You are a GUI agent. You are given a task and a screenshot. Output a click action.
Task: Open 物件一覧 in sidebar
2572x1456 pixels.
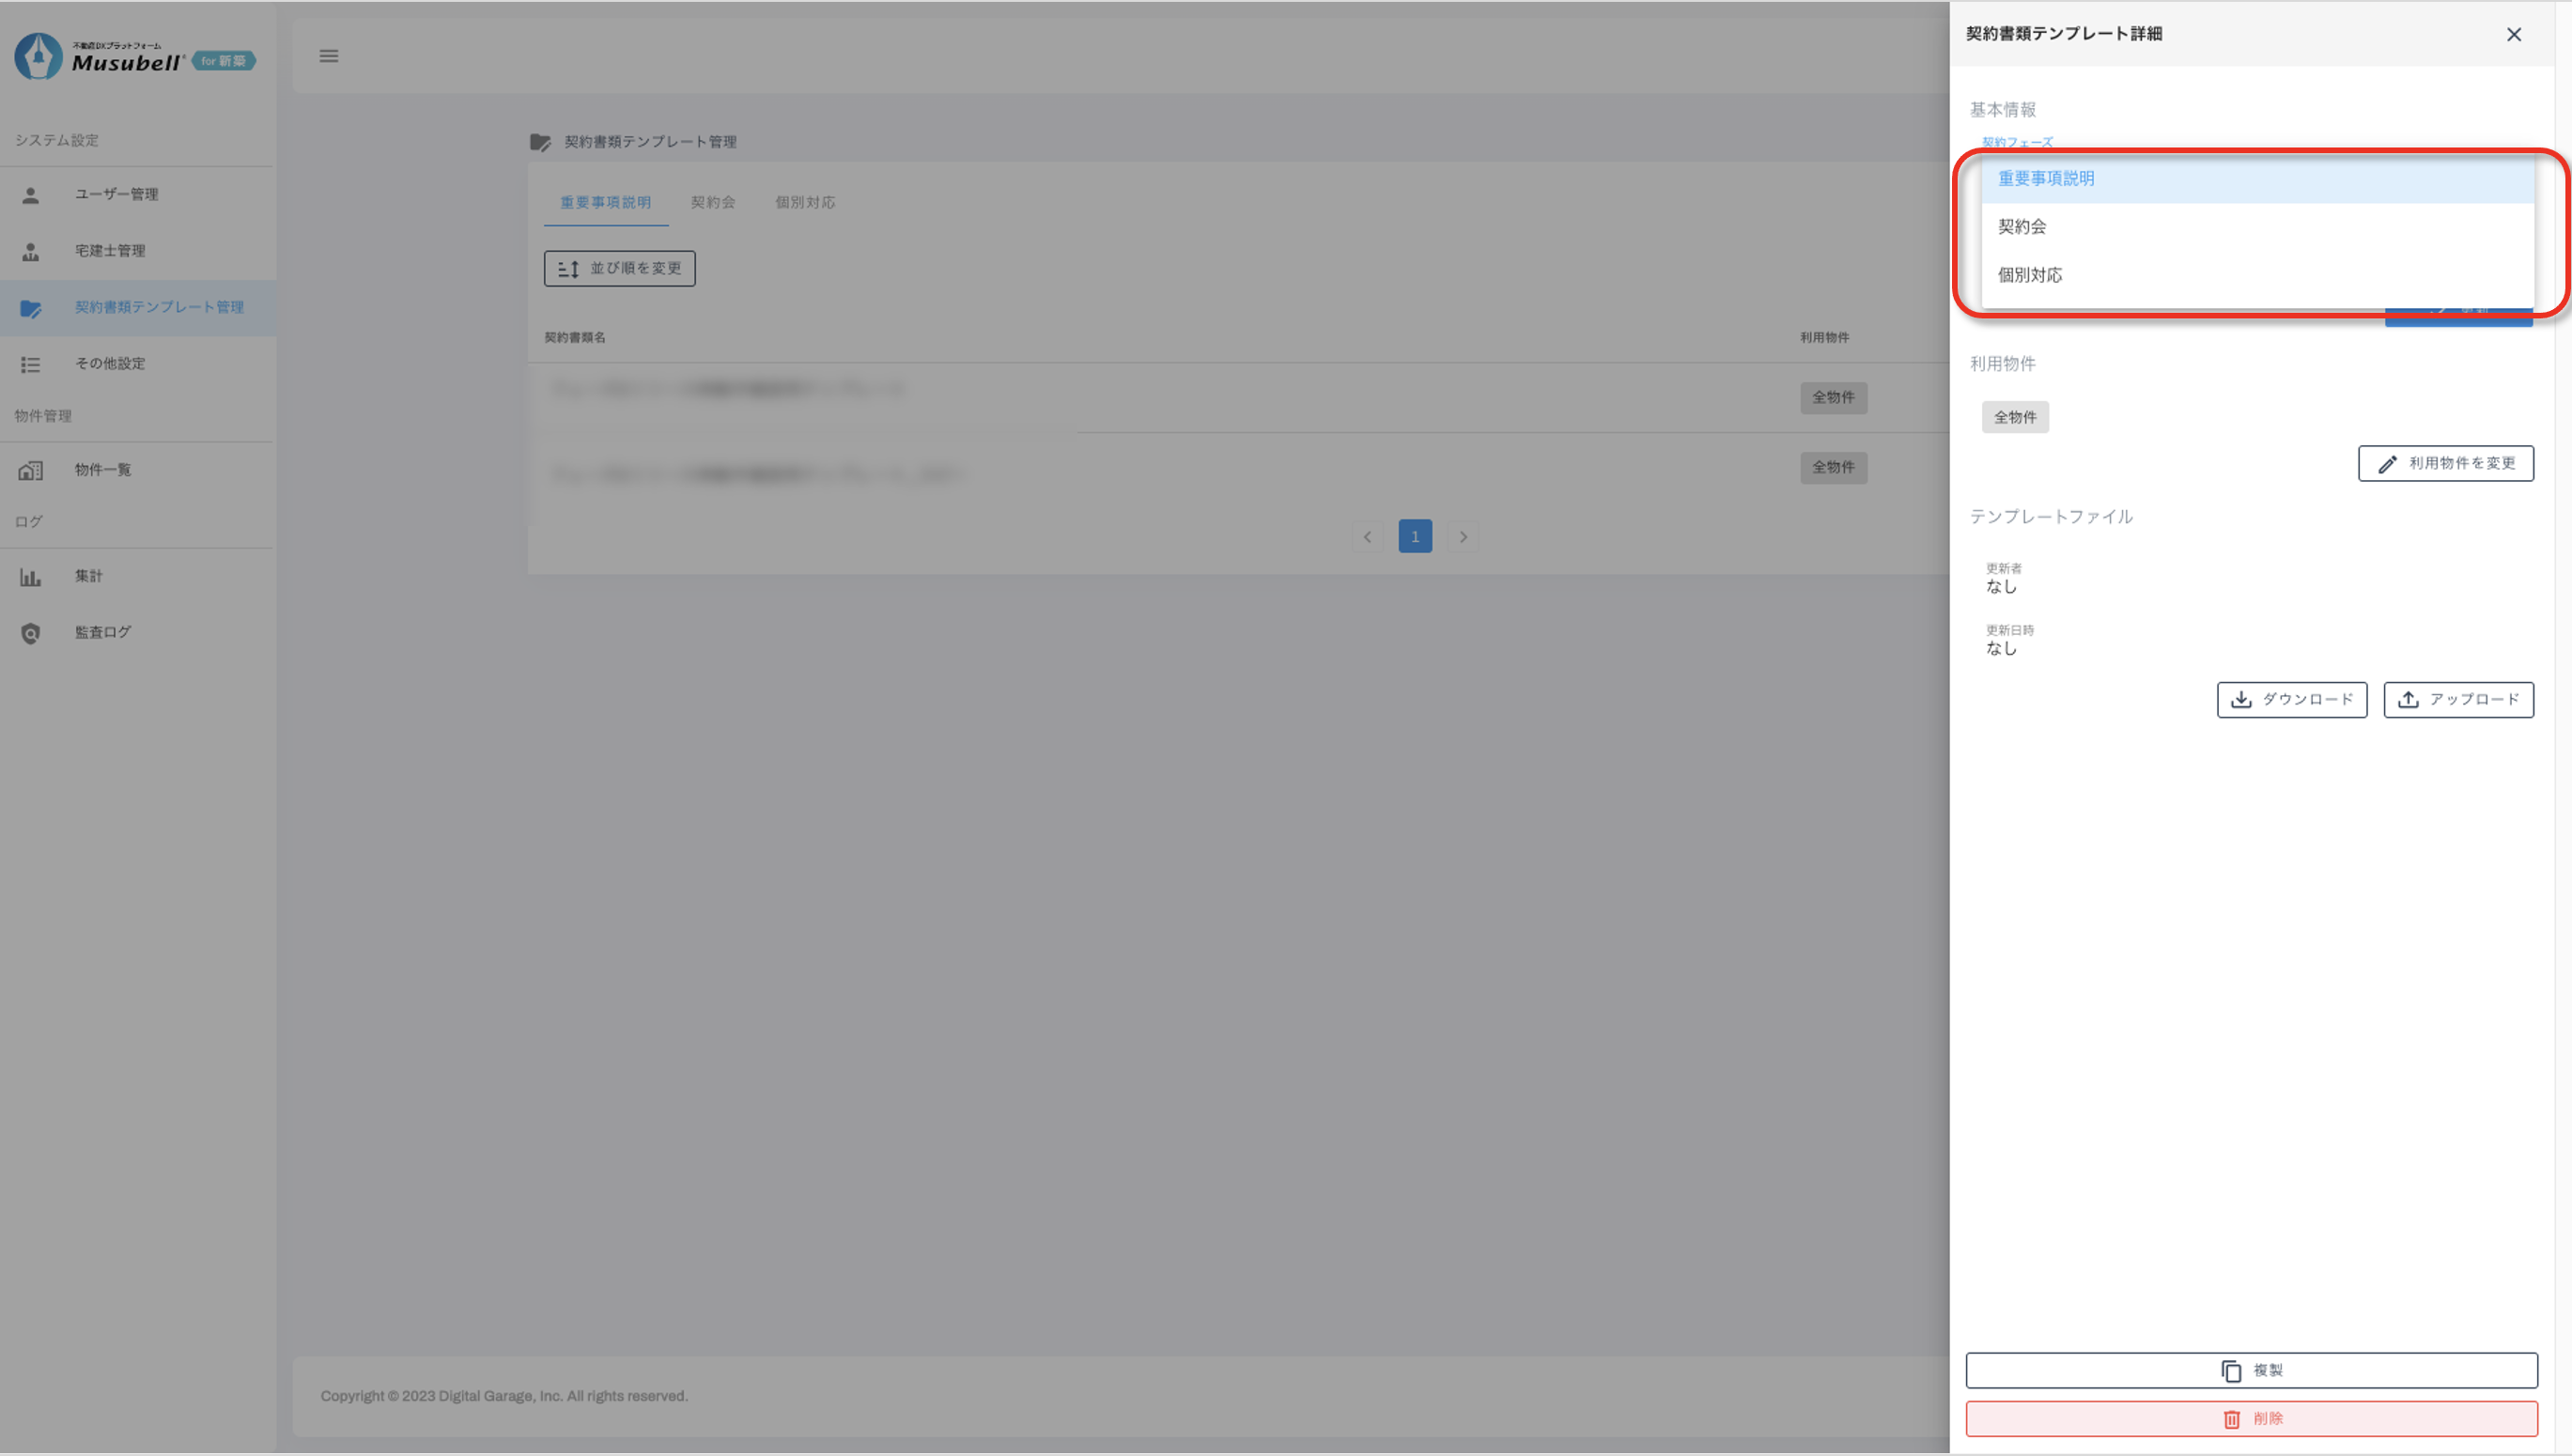[102, 470]
